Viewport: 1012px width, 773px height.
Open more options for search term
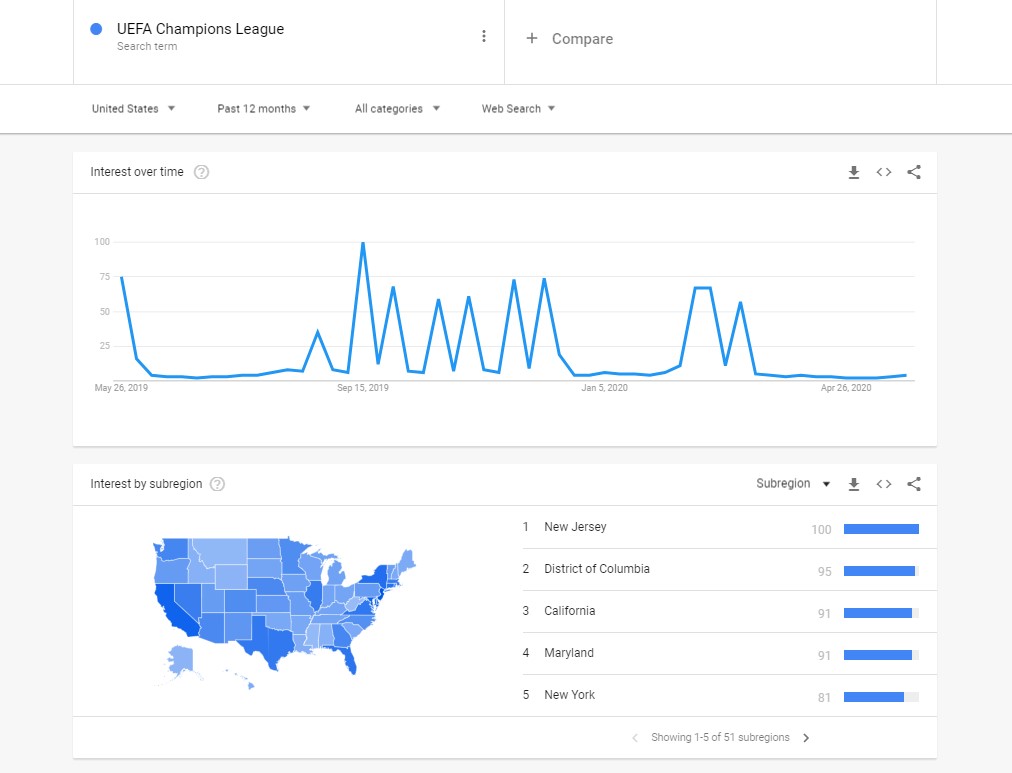point(484,37)
